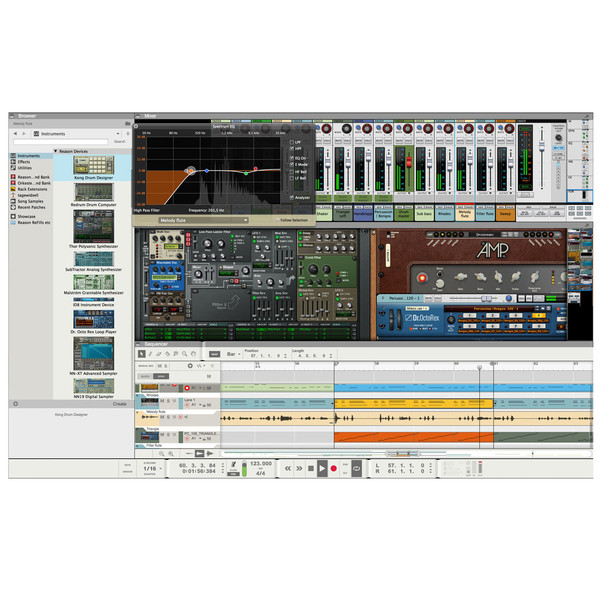Go back in the Browser navigation

[15, 134]
